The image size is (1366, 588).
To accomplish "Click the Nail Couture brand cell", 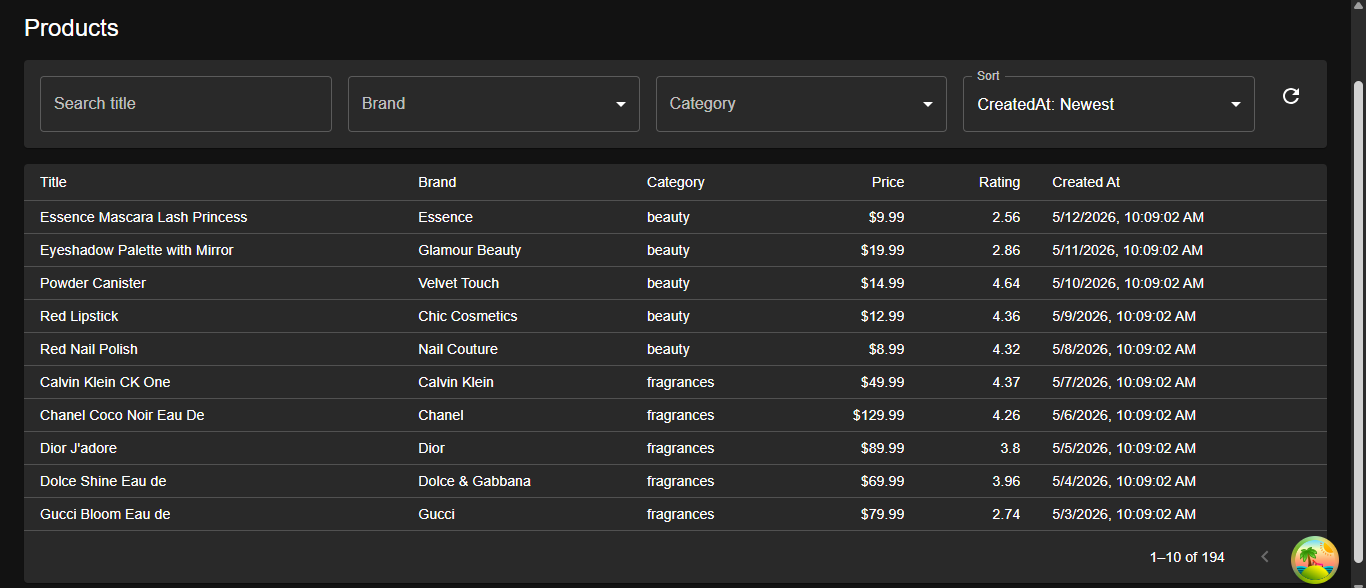I will coord(458,349).
